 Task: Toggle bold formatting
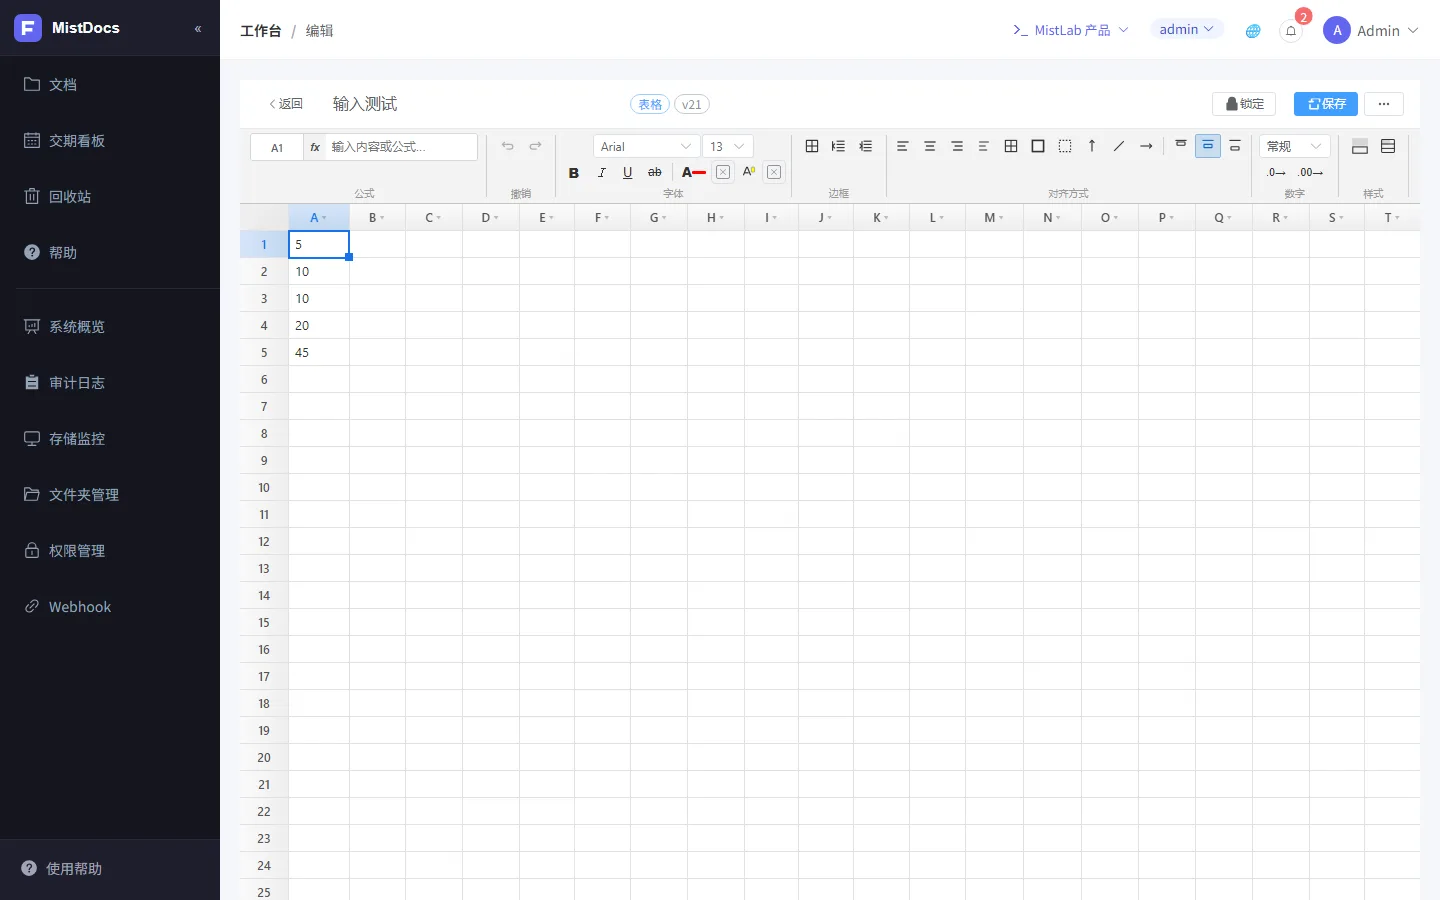click(574, 173)
